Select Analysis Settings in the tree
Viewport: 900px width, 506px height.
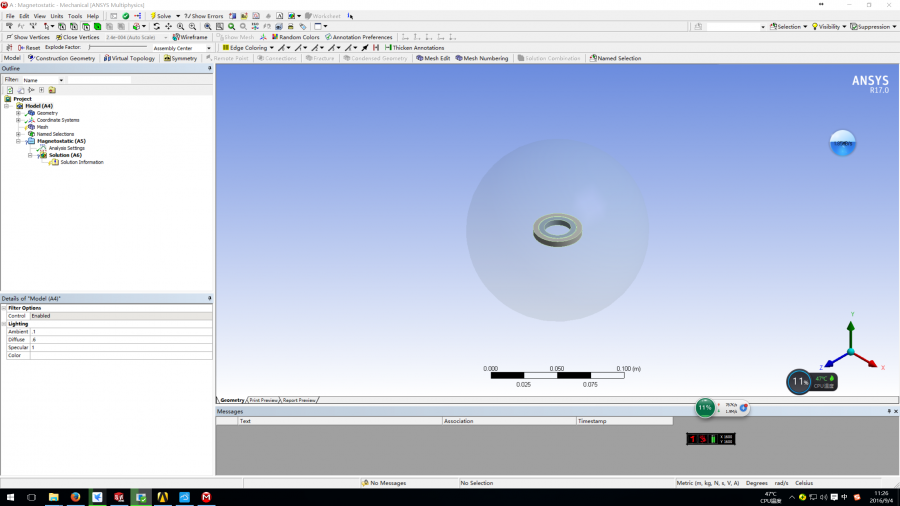tap(66, 148)
